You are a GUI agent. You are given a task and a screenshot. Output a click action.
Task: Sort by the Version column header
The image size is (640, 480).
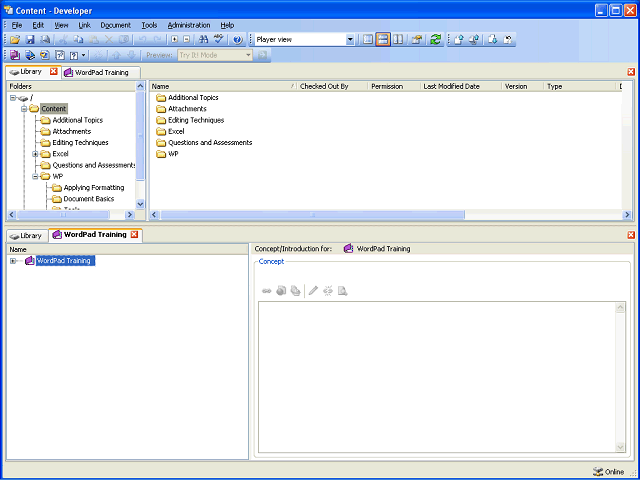tap(523, 87)
